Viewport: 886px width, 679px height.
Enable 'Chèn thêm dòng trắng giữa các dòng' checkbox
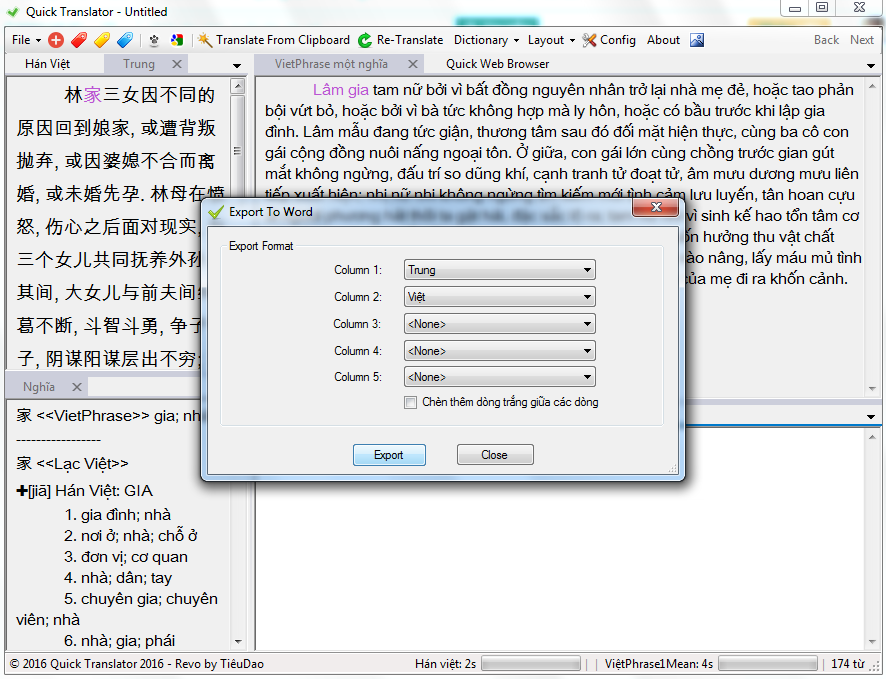pyautogui.click(x=411, y=403)
